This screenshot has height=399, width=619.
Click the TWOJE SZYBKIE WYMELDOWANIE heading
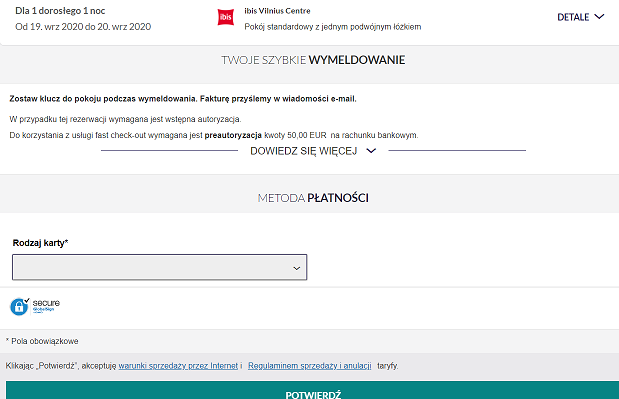tap(313, 60)
